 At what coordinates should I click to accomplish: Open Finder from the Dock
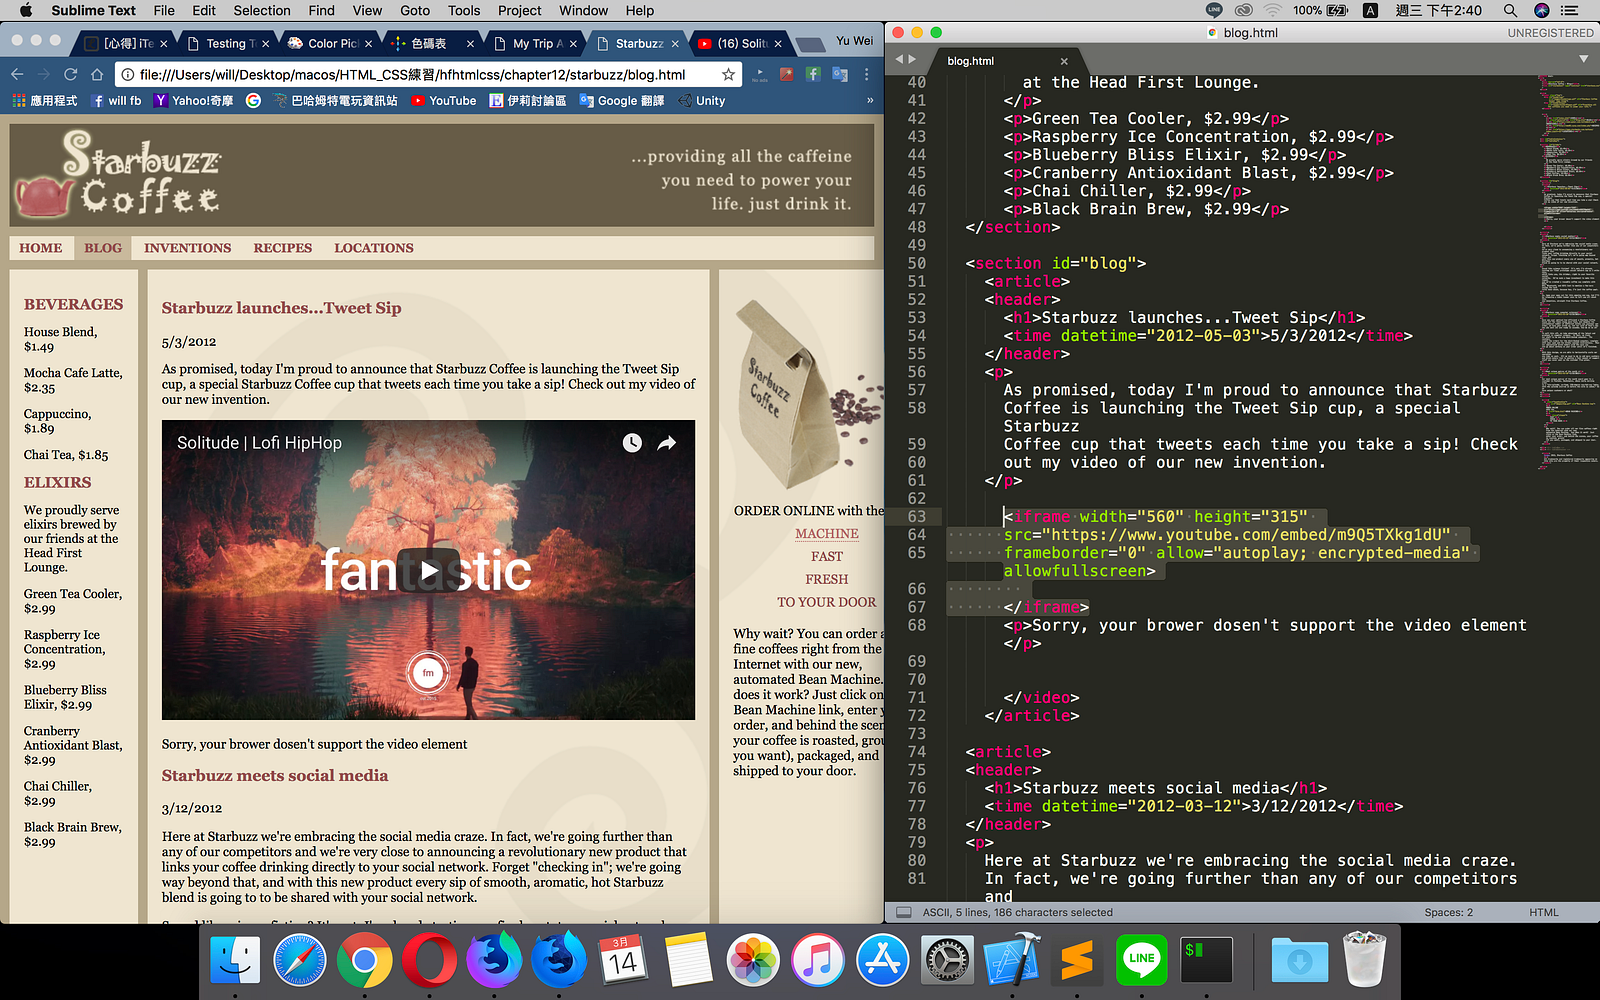[235, 961]
